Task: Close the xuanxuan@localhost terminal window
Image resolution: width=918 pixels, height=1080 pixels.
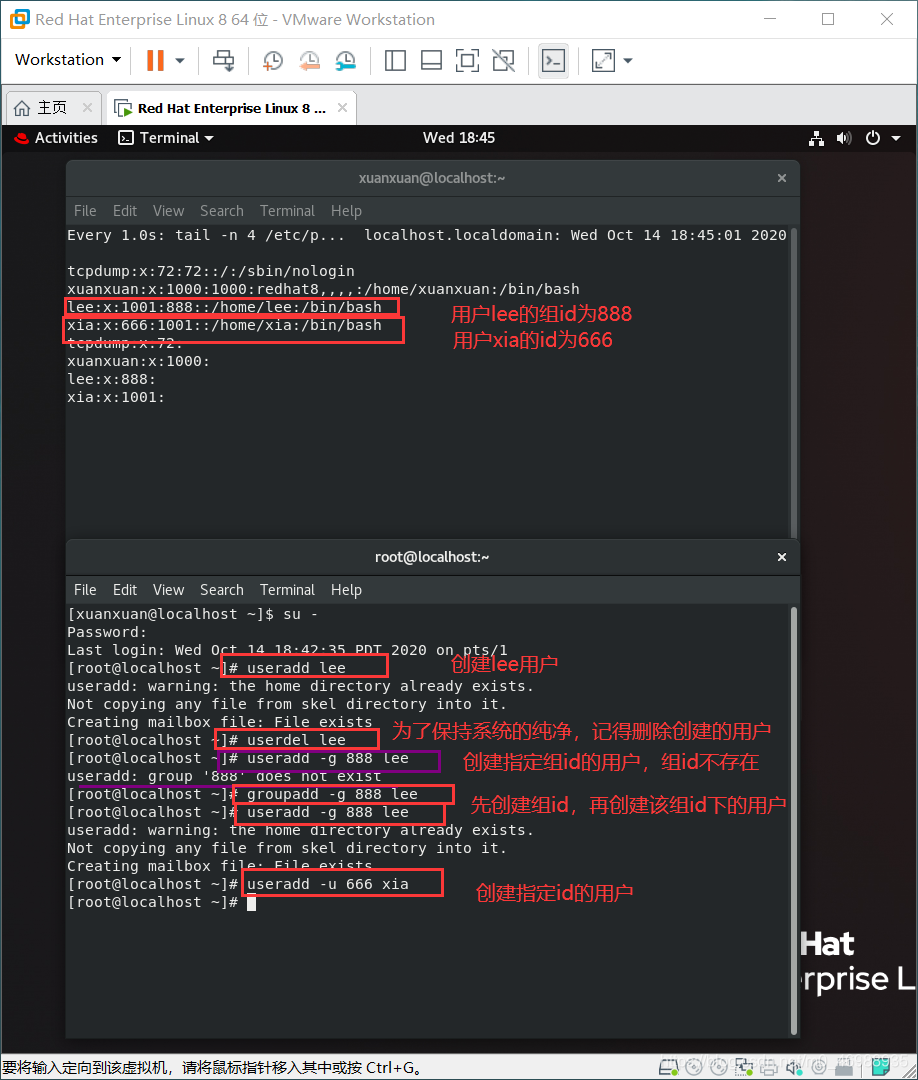Action: pyautogui.click(x=782, y=178)
